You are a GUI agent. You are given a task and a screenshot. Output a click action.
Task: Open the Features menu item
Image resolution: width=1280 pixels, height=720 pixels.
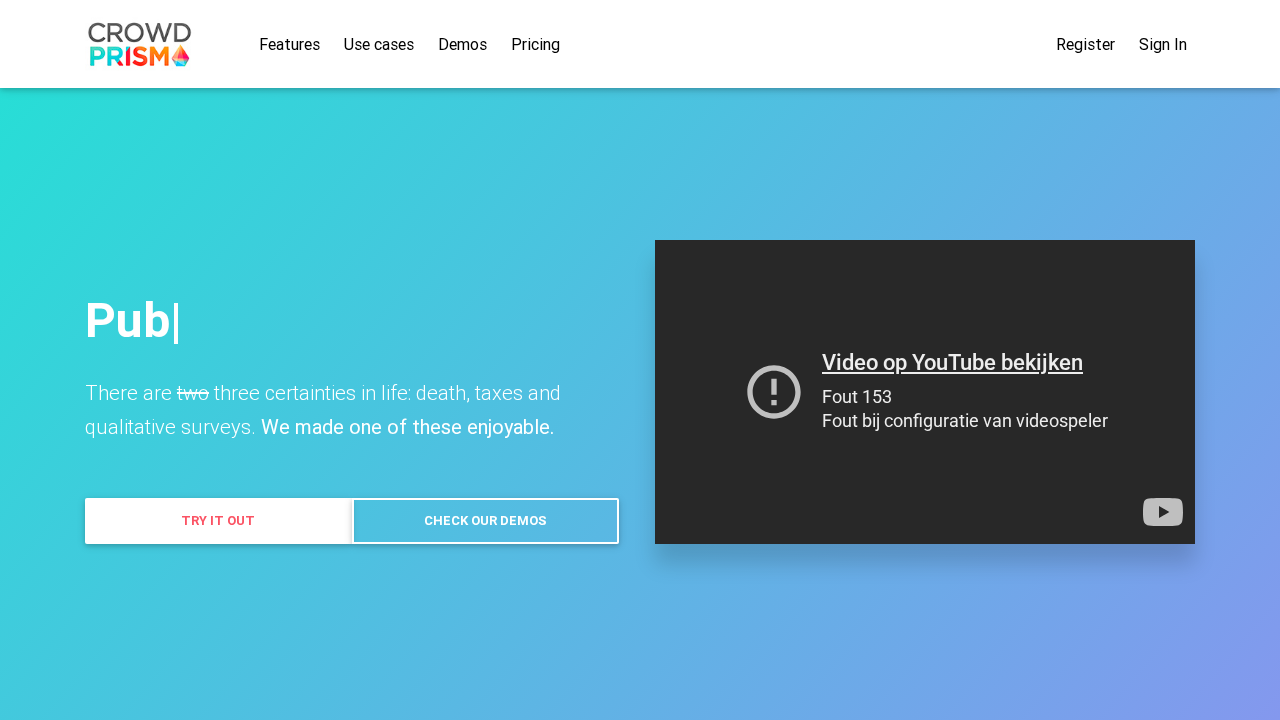coord(289,44)
